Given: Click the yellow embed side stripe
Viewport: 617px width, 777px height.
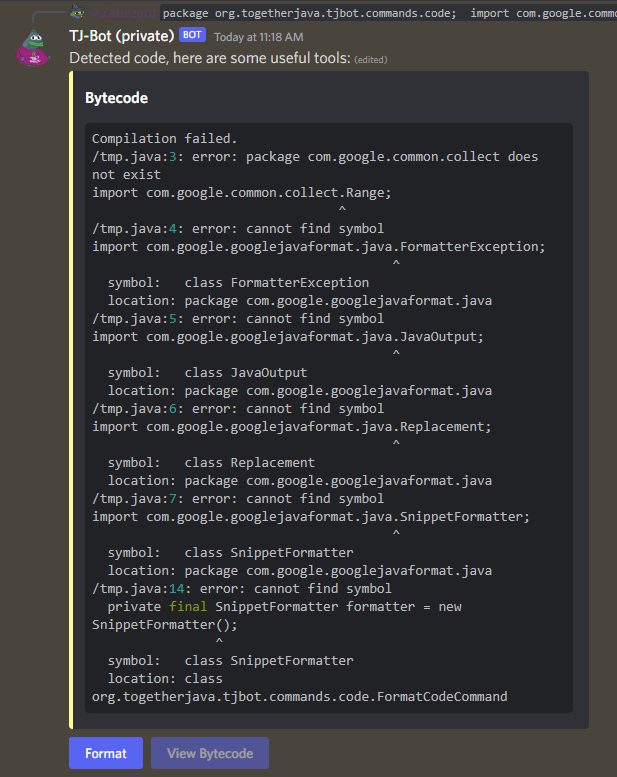Looking at the screenshot, I should pos(71,400).
